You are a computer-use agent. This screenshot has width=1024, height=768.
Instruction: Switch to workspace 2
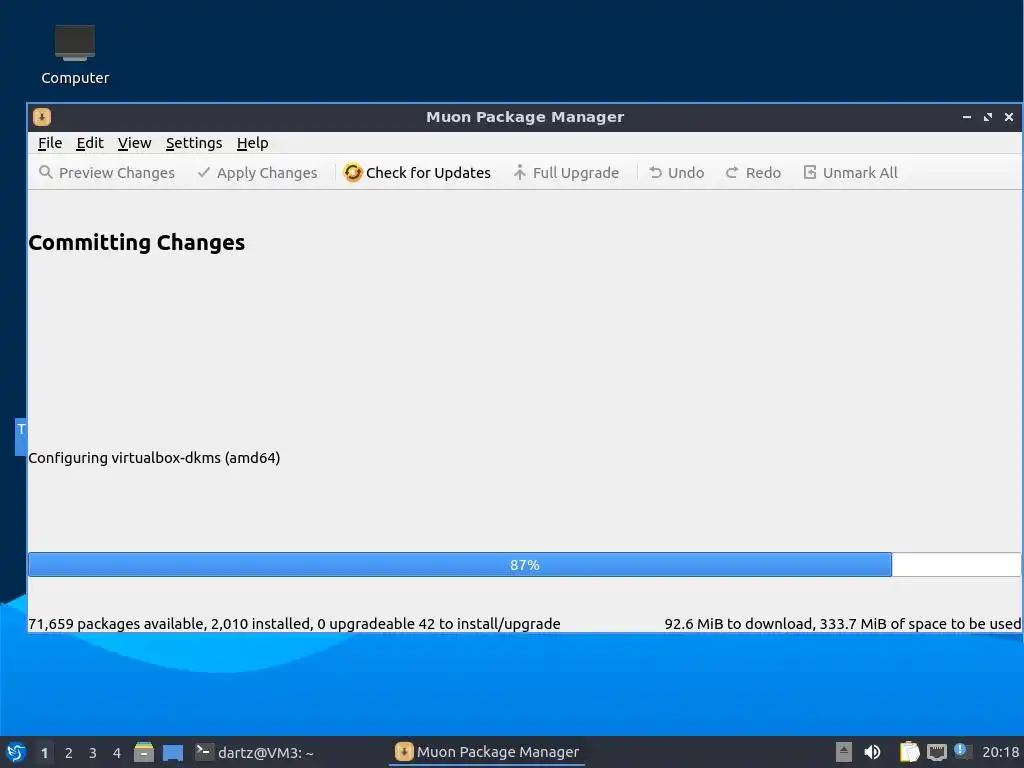(x=69, y=753)
